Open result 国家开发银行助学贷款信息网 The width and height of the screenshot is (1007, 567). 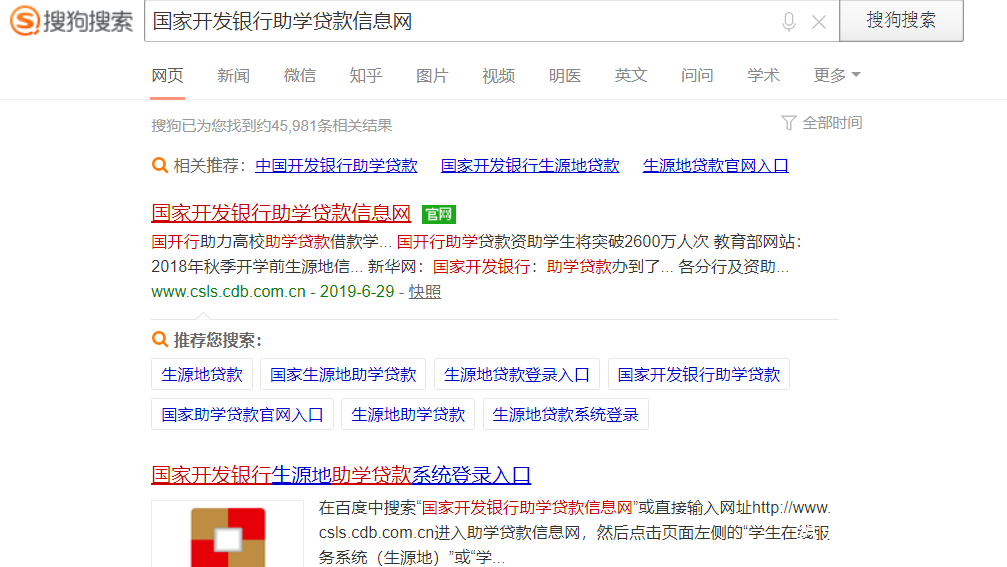coord(281,213)
